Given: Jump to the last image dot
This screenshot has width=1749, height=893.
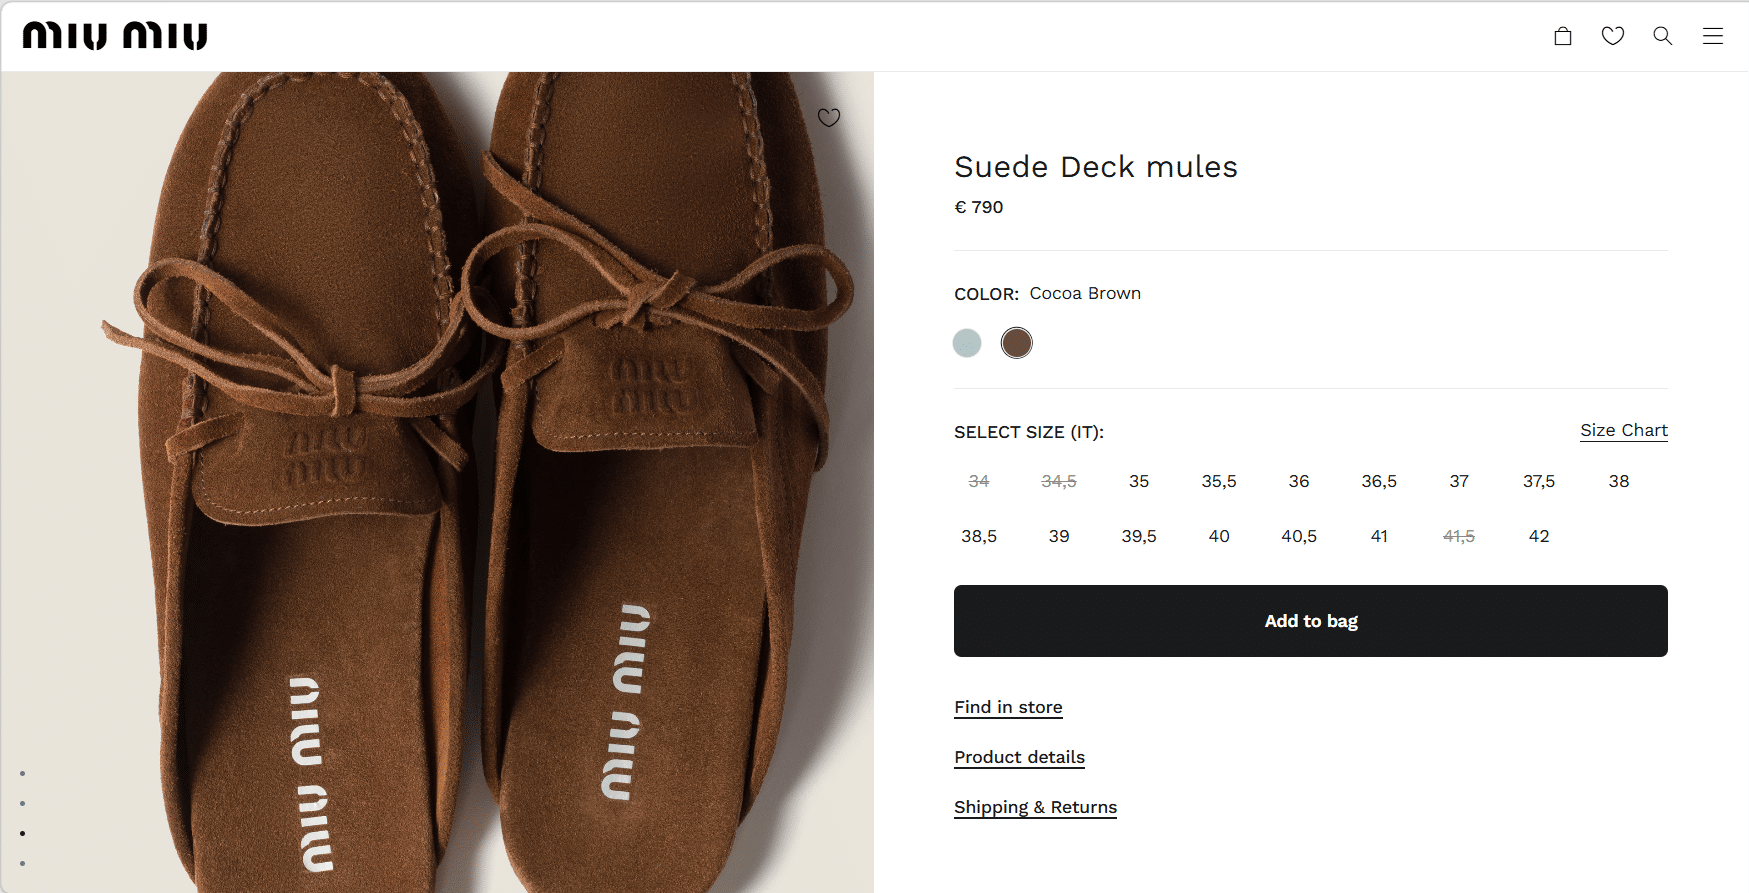Looking at the screenshot, I should point(22,863).
